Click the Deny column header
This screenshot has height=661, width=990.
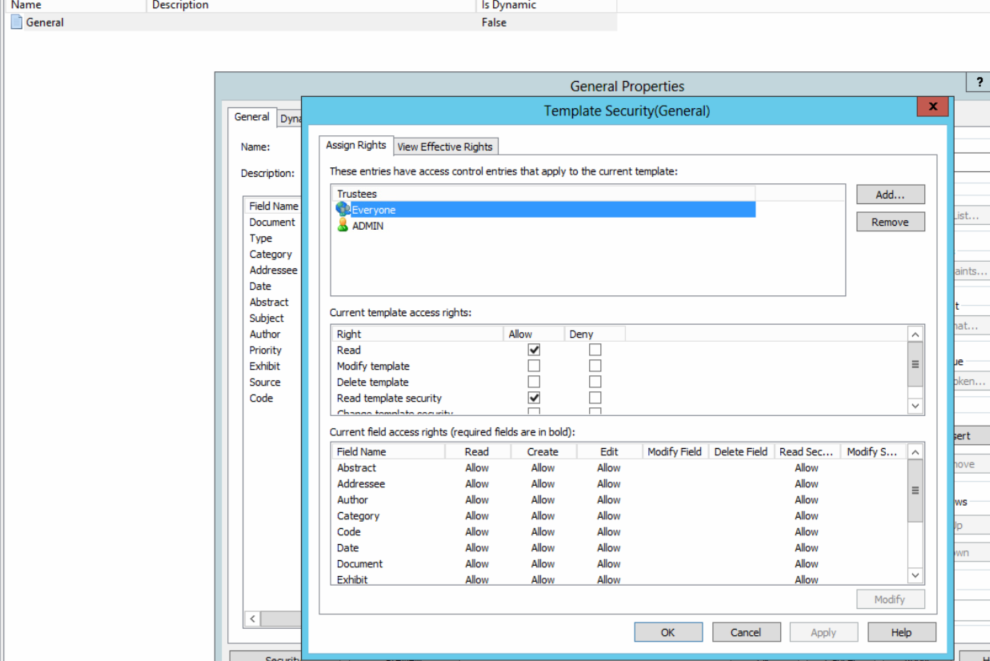coord(595,334)
